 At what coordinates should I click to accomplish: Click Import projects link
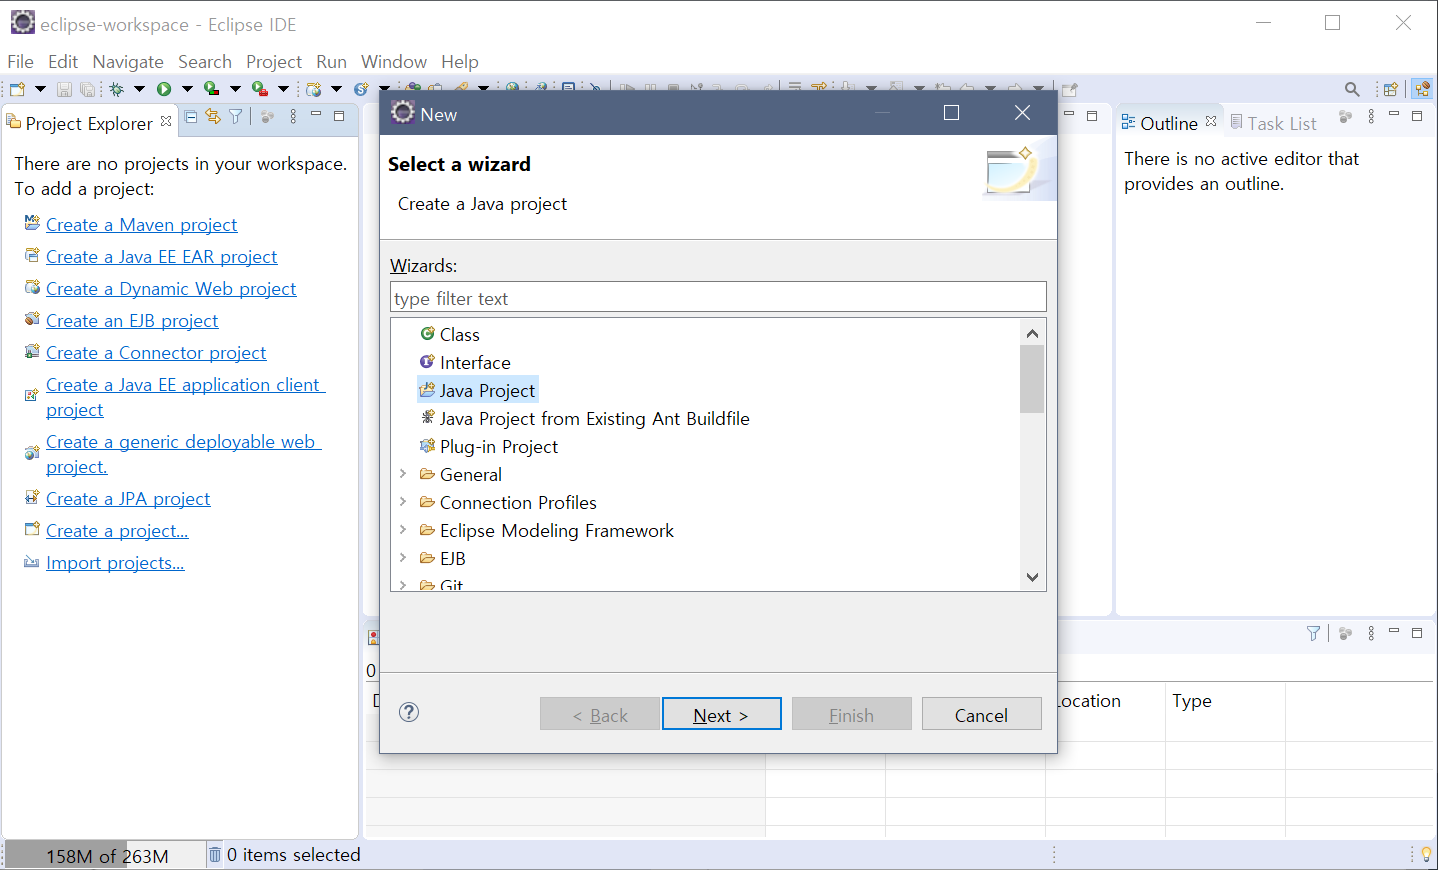click(115, 563)
